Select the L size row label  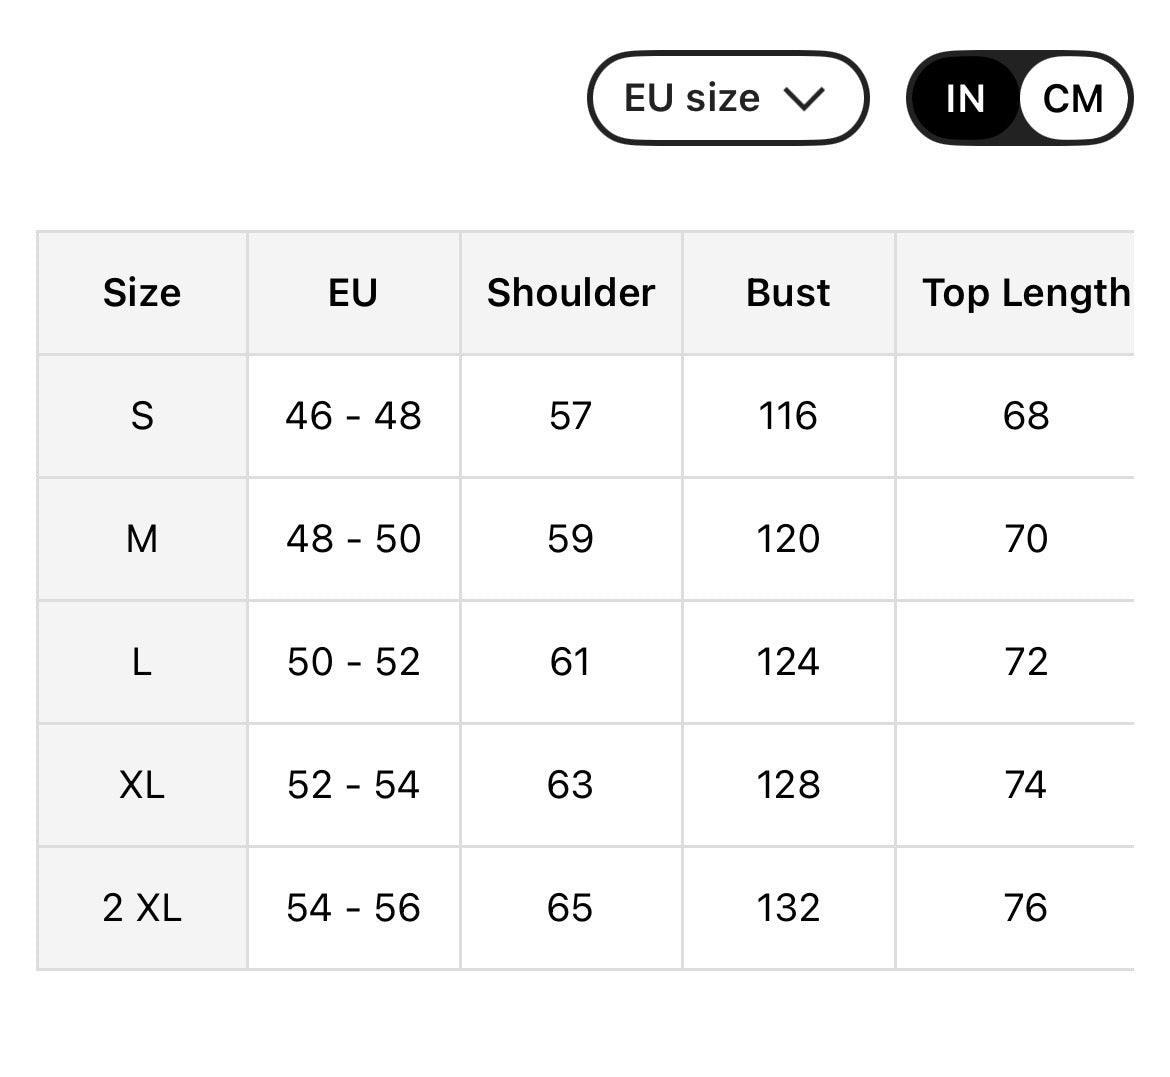(x=142, y=662)
